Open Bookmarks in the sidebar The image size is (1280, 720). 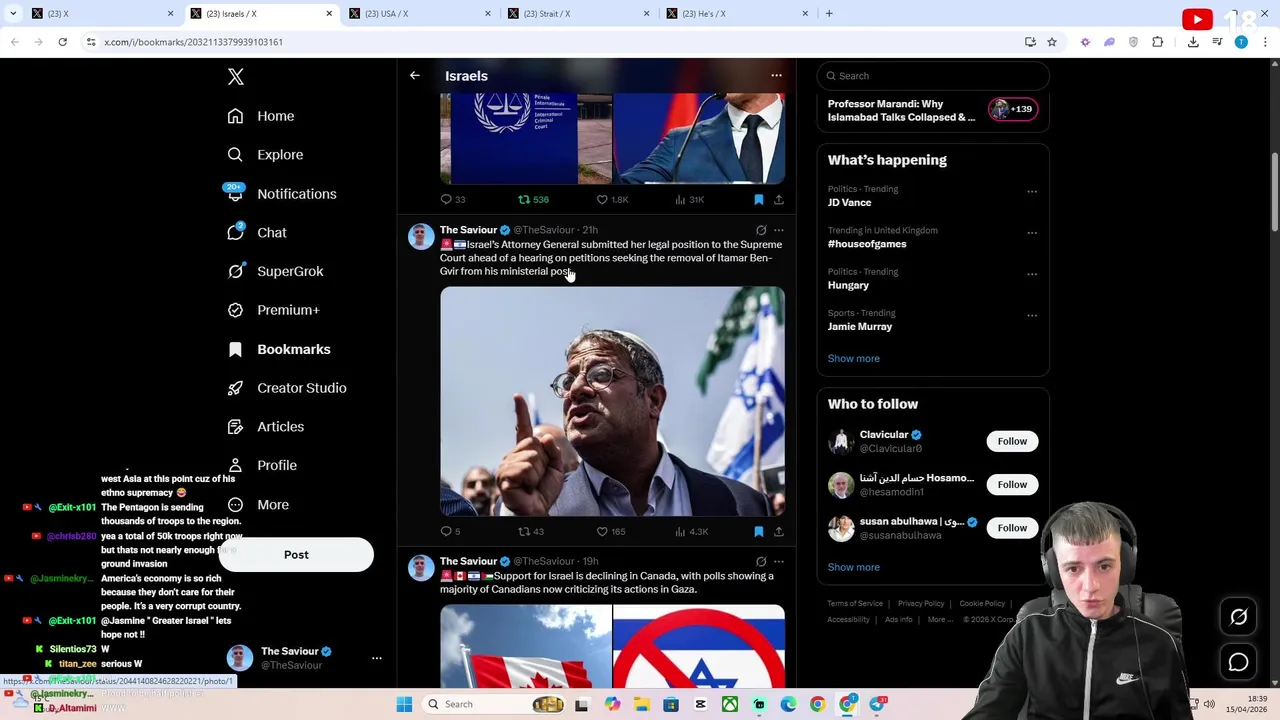279,349
